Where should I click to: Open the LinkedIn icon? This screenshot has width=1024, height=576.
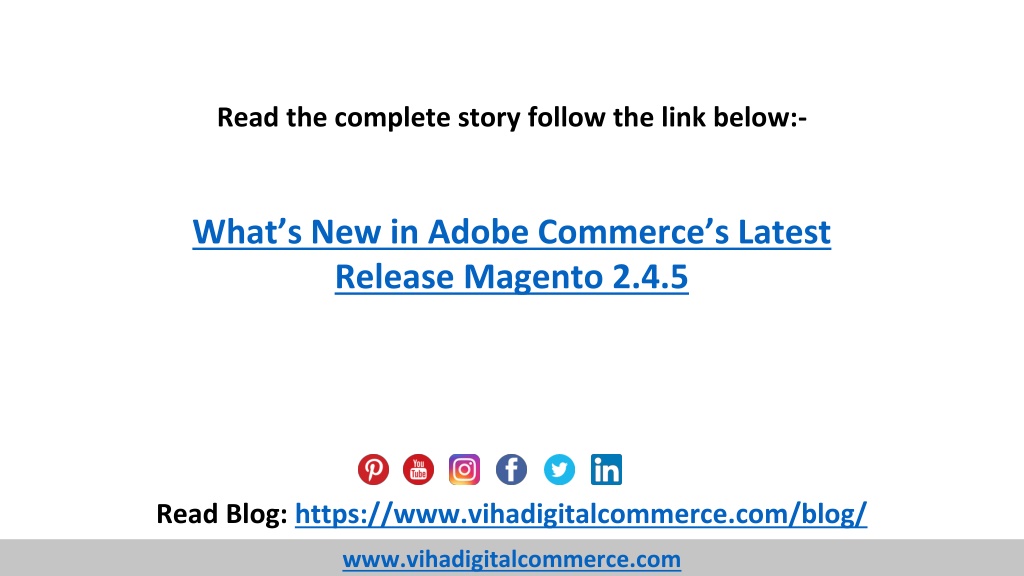(x=606, y=470)
